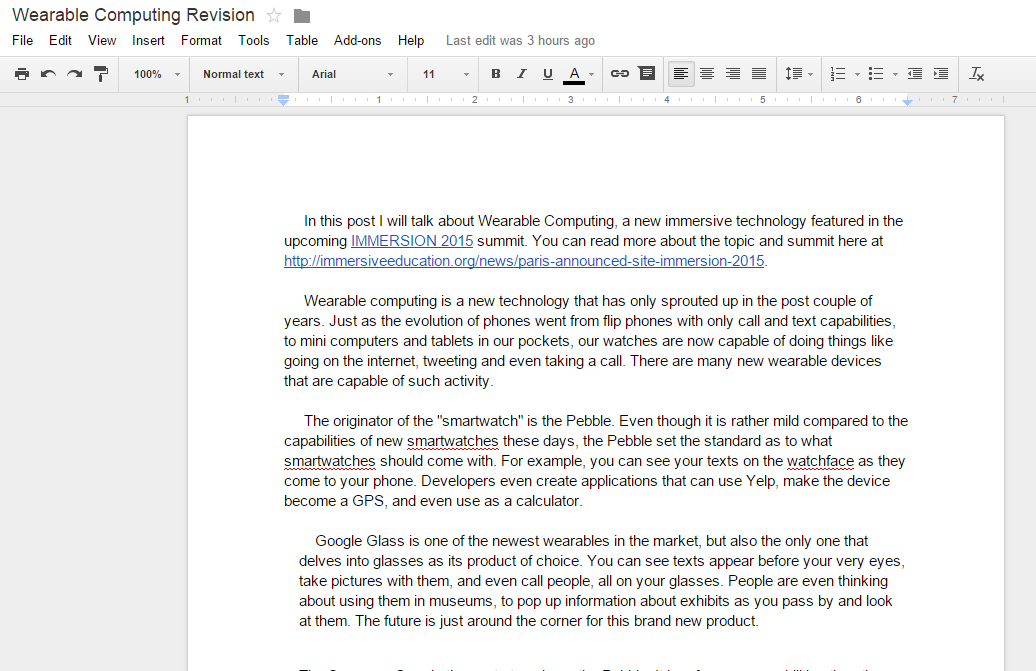Increase paragraph indent
The height and width of the screenshot is (671, 1036).
coord(941,74)
